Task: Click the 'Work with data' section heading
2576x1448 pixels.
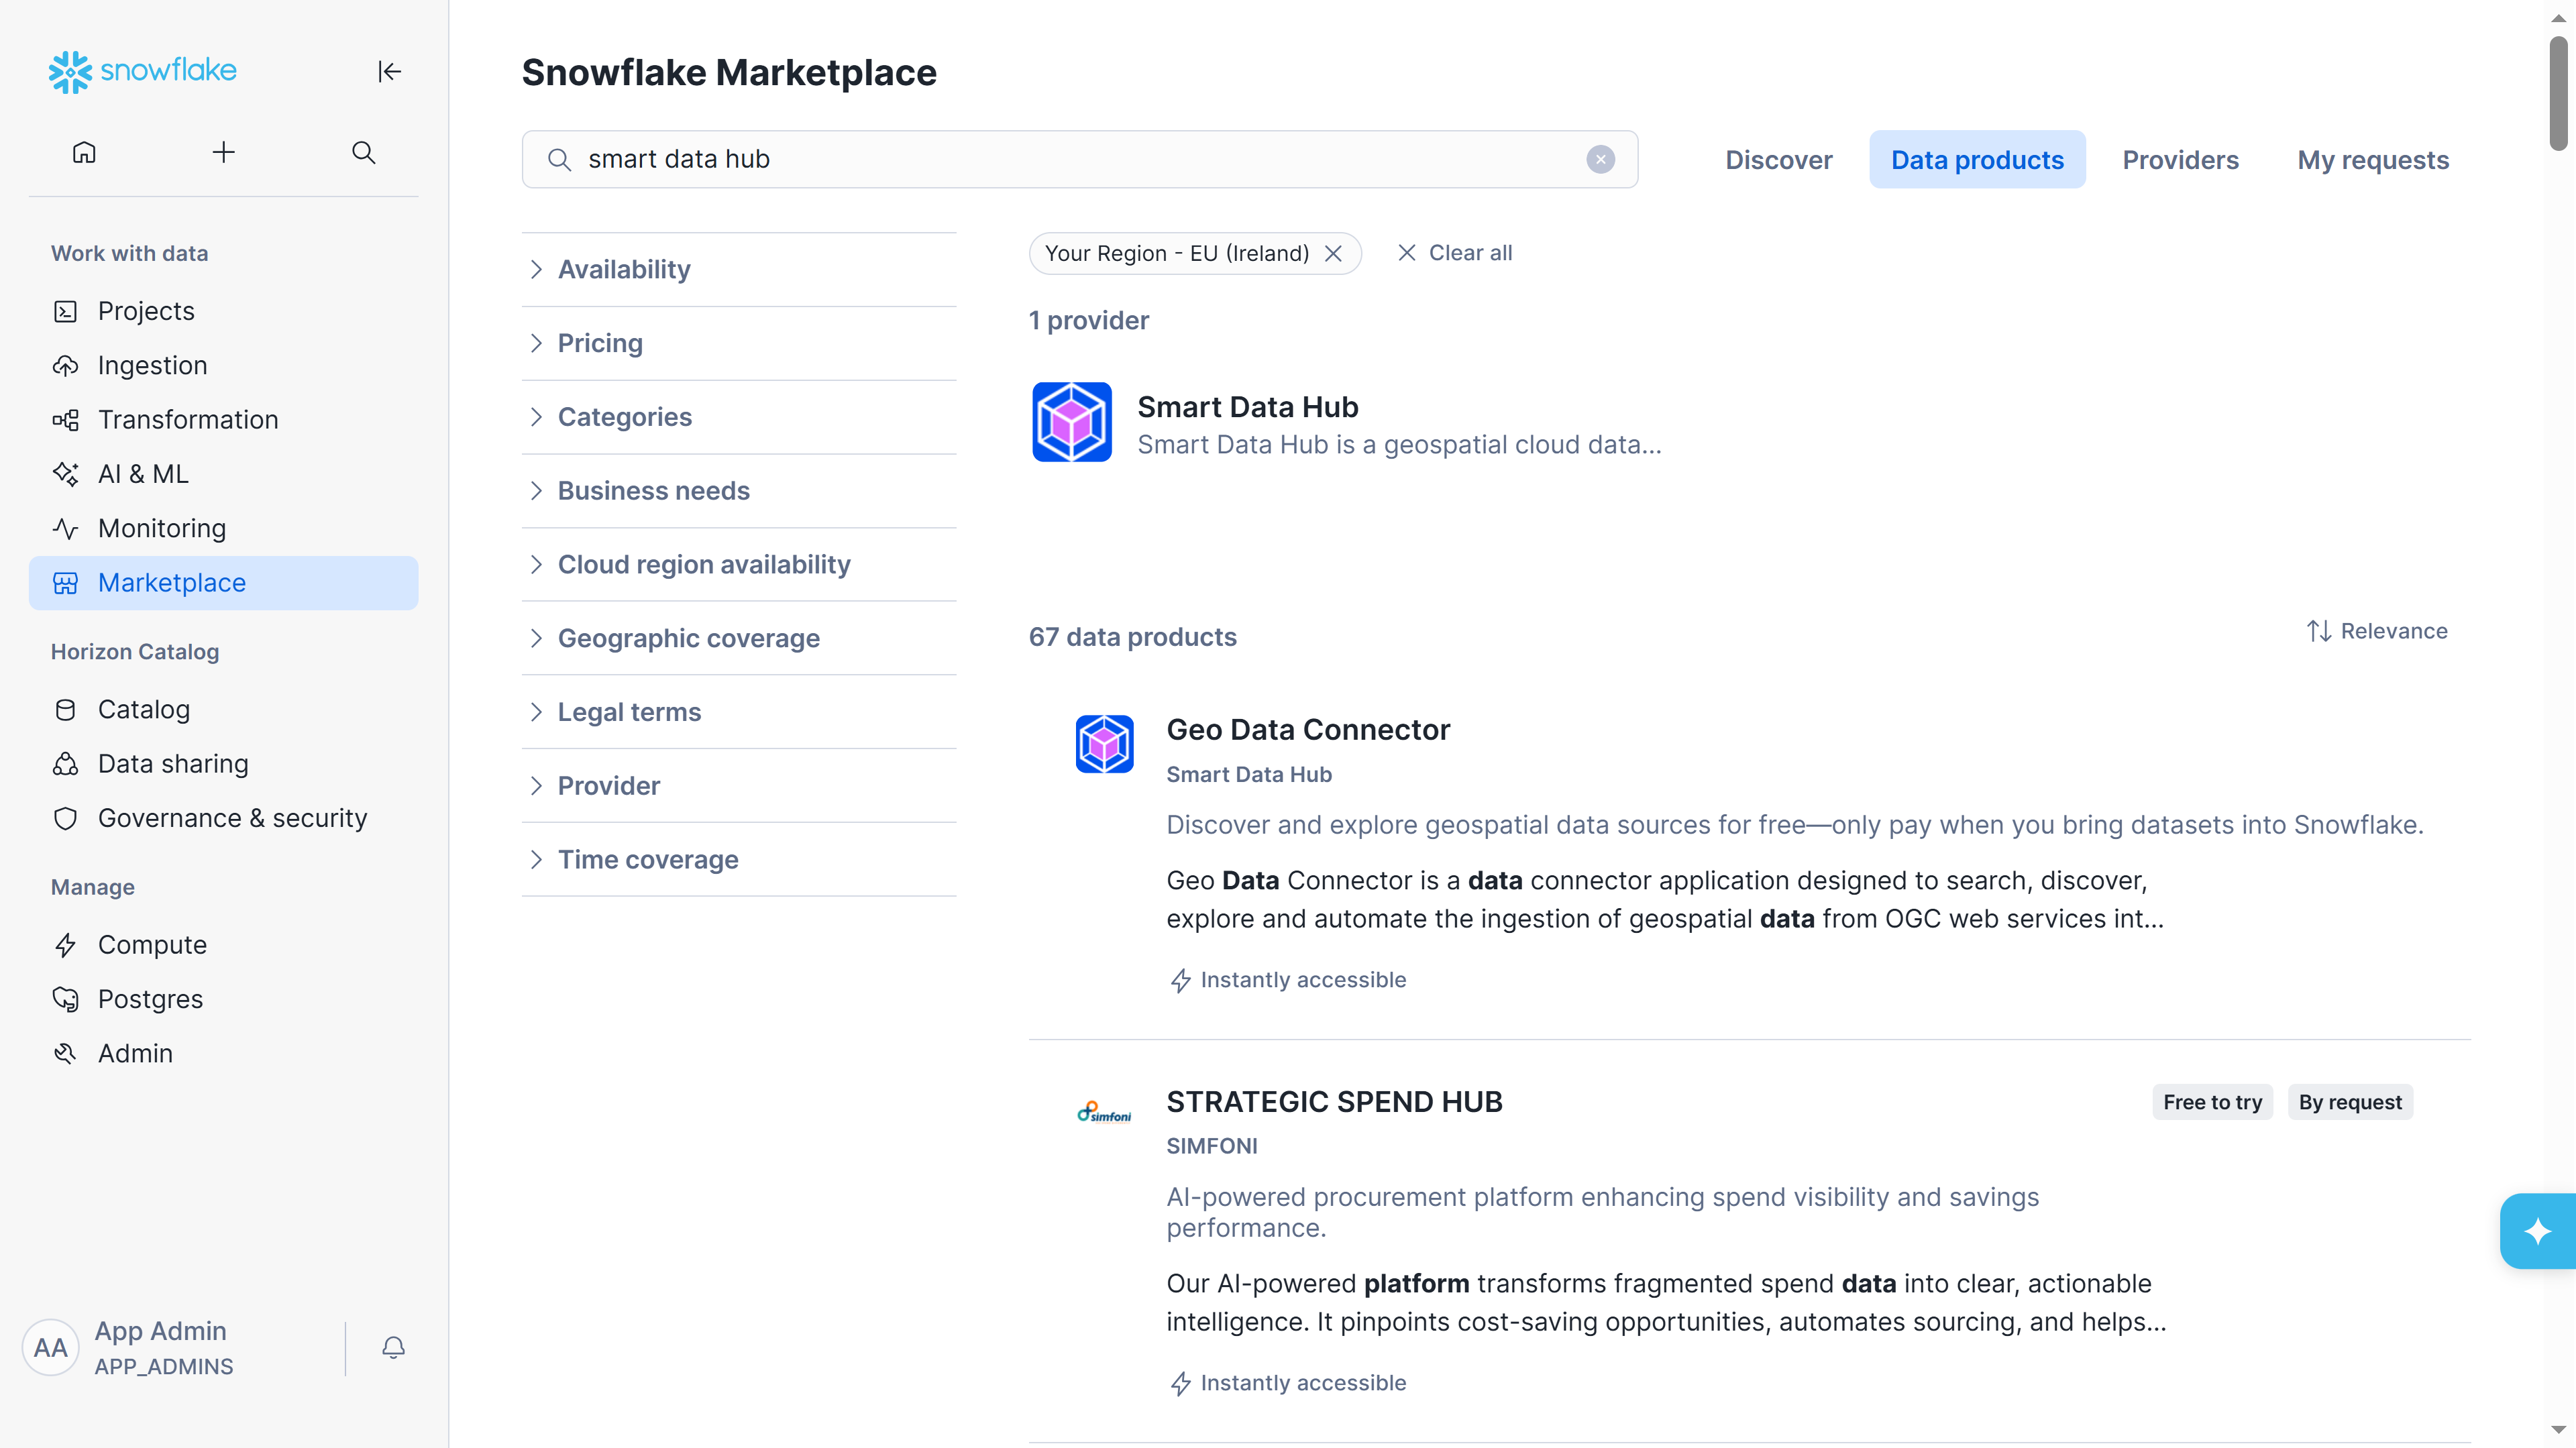Action: pos(130,253)
